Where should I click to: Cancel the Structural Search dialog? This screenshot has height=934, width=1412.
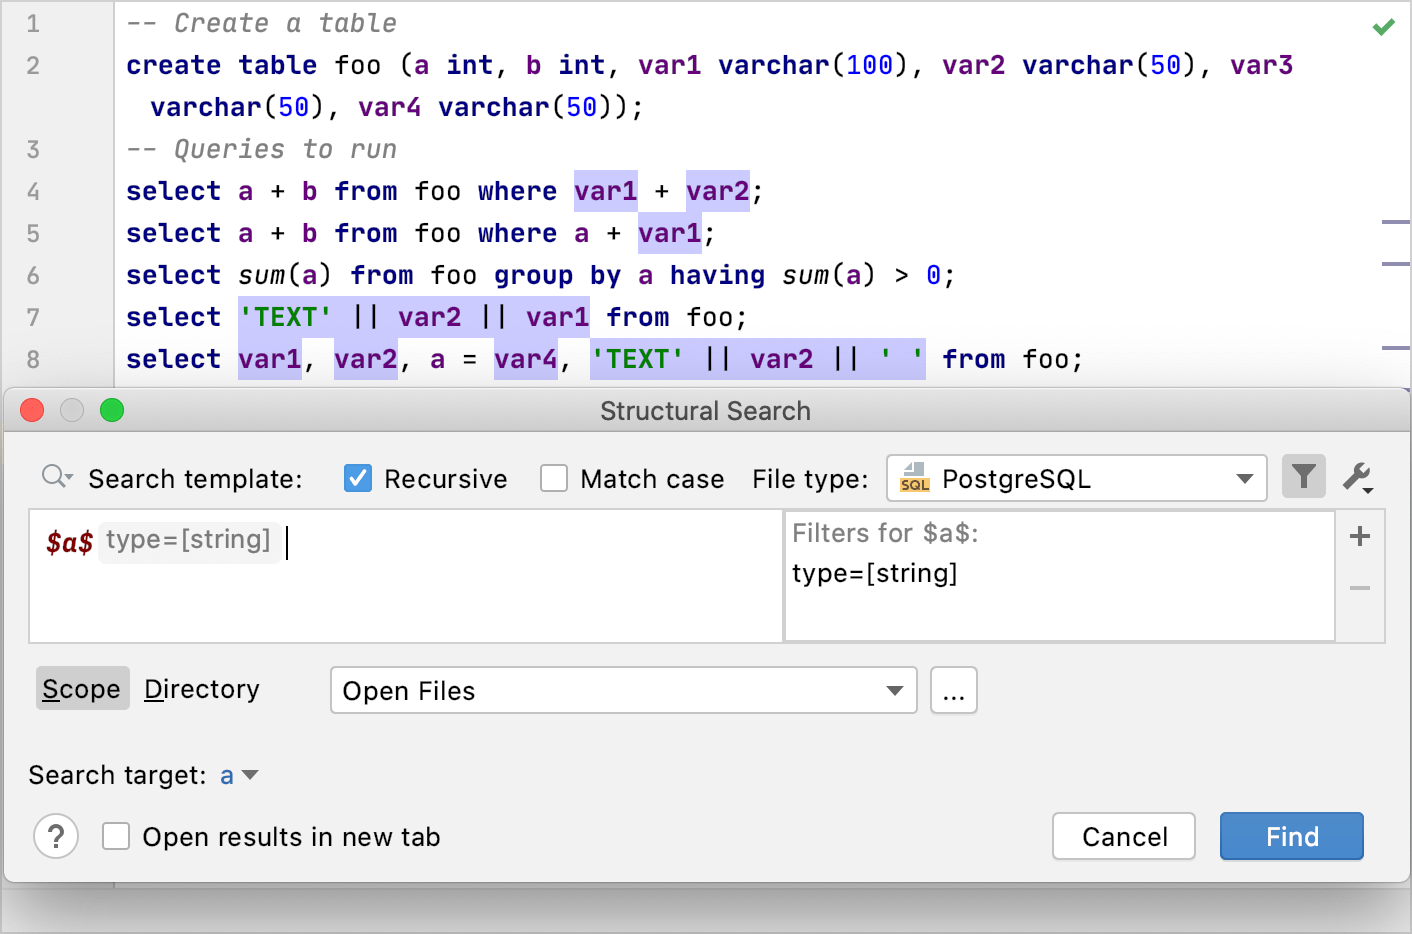click(1123, 836)
